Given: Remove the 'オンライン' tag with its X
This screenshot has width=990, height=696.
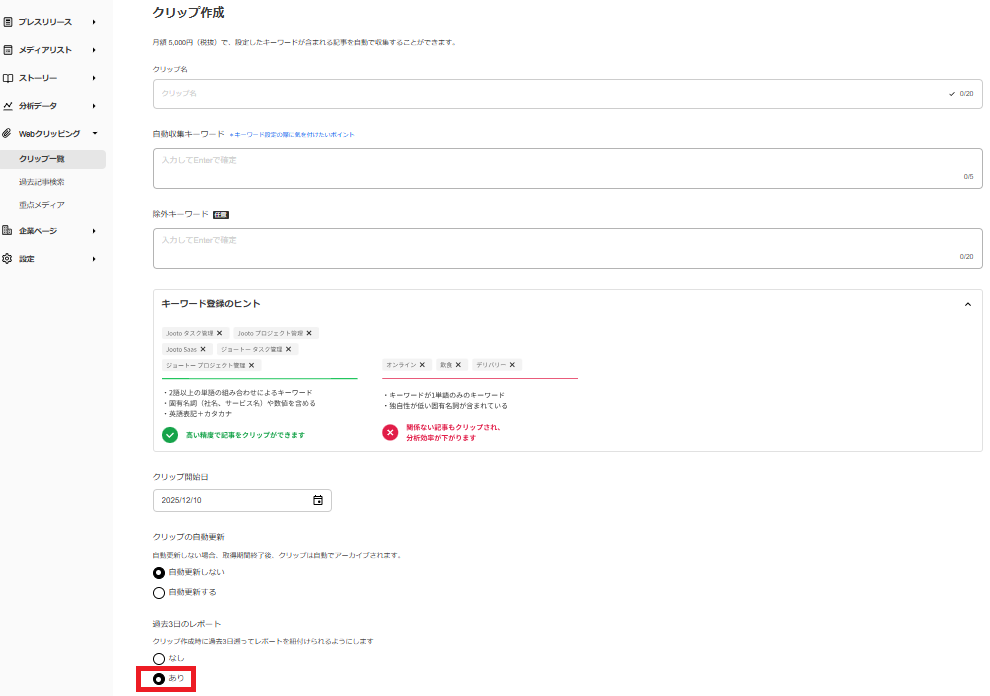Looking at the screenshot, I should (x=422, y=365).
